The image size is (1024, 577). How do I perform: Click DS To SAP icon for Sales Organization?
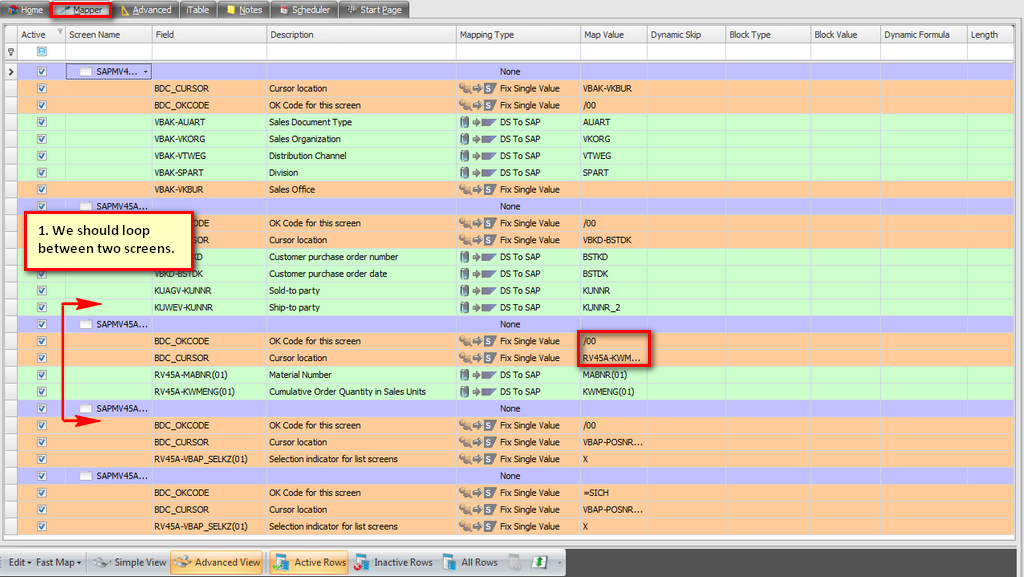tap(477, 139)
